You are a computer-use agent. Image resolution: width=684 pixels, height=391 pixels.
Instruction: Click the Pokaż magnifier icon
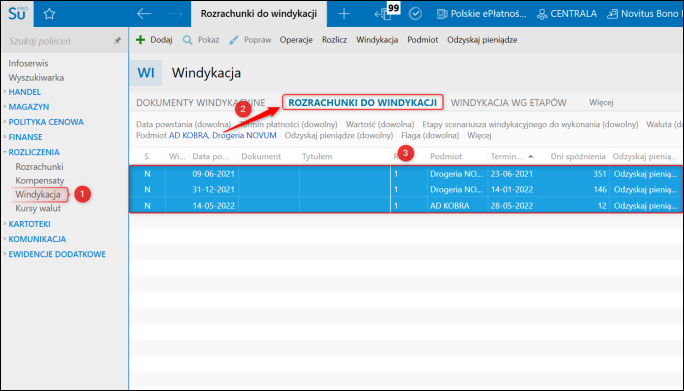[x=188, y=40]
